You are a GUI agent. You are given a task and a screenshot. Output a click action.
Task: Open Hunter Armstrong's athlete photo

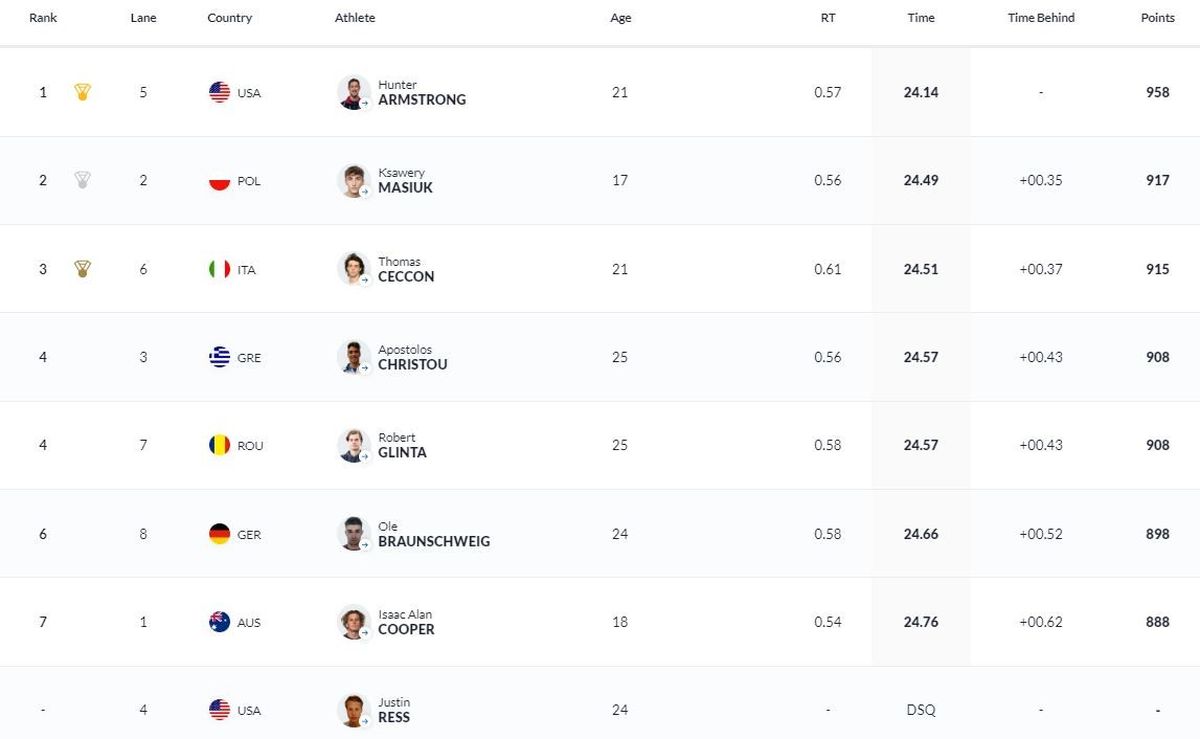click(x=354, y=92)
